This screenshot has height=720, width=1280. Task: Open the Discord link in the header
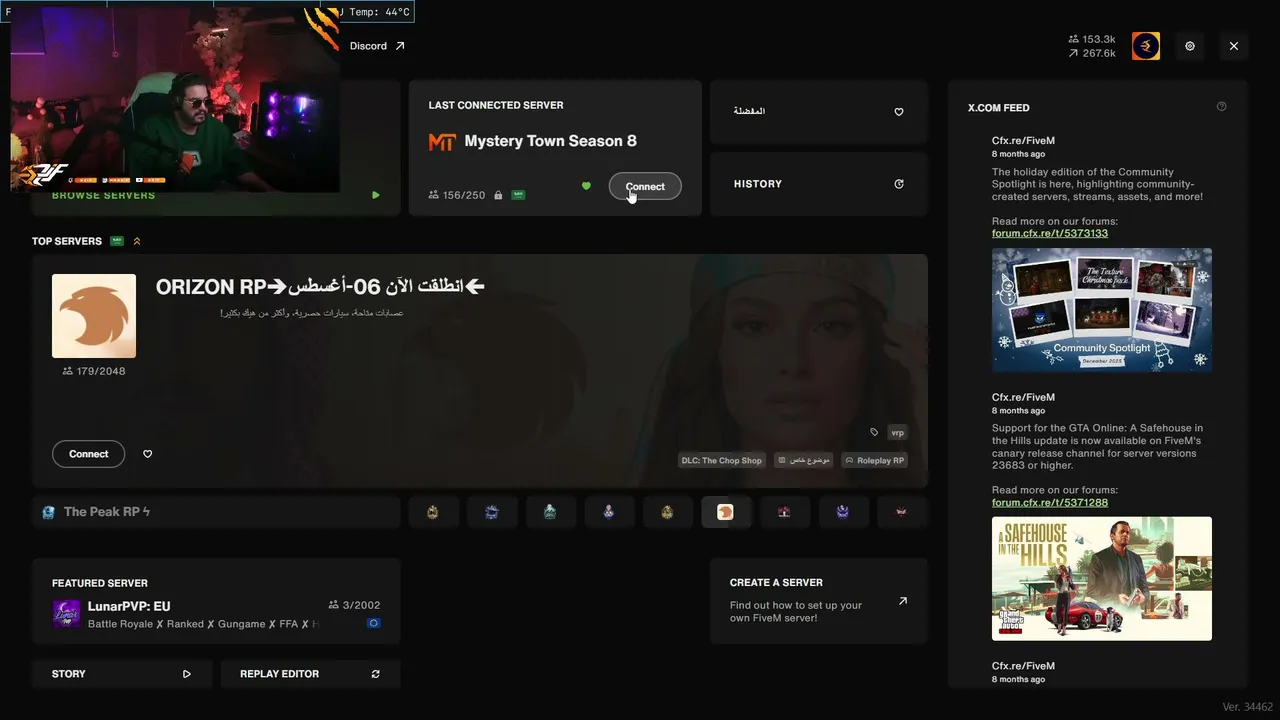point(378,46)
